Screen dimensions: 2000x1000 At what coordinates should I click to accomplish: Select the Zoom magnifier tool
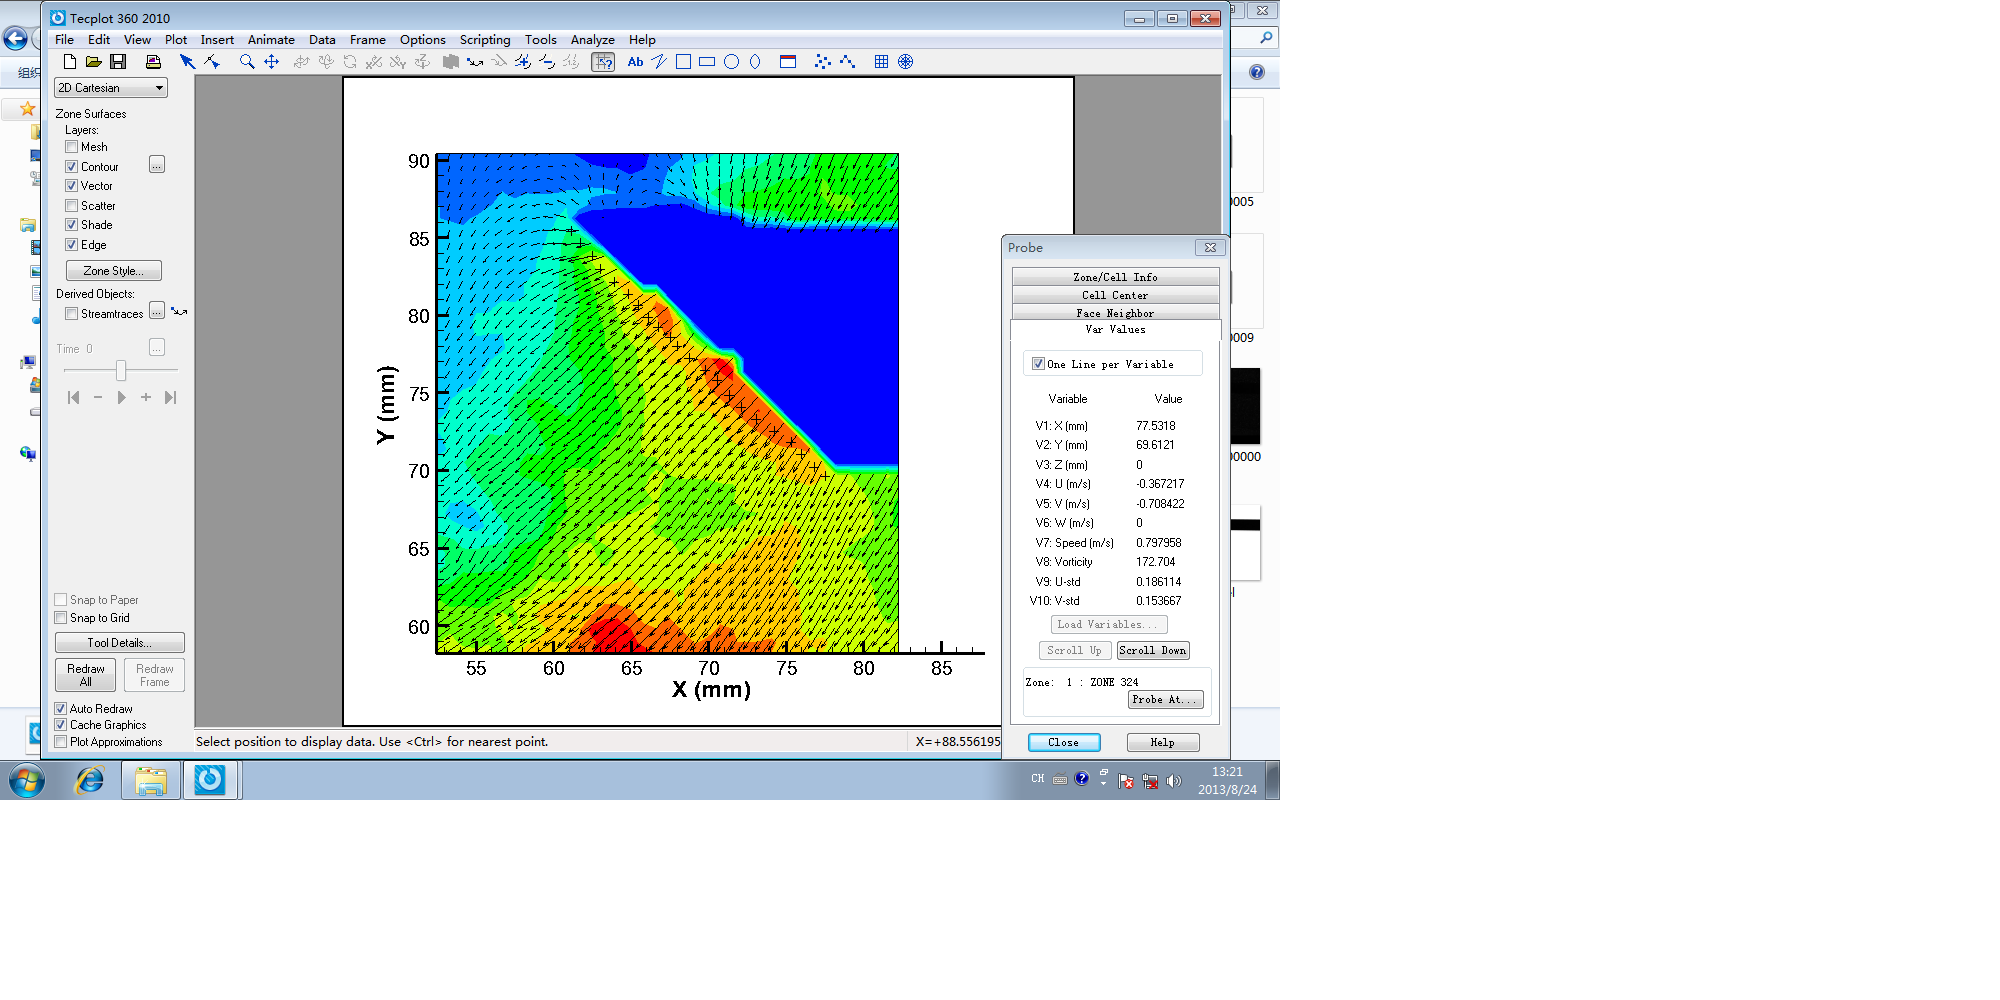[x=247, y=62]
